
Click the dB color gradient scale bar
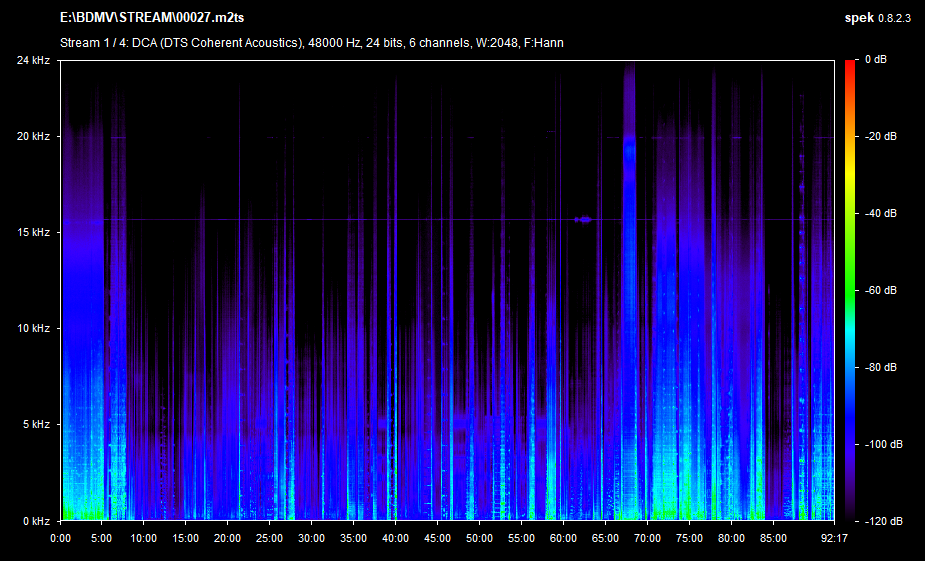[x=850, y=290]
